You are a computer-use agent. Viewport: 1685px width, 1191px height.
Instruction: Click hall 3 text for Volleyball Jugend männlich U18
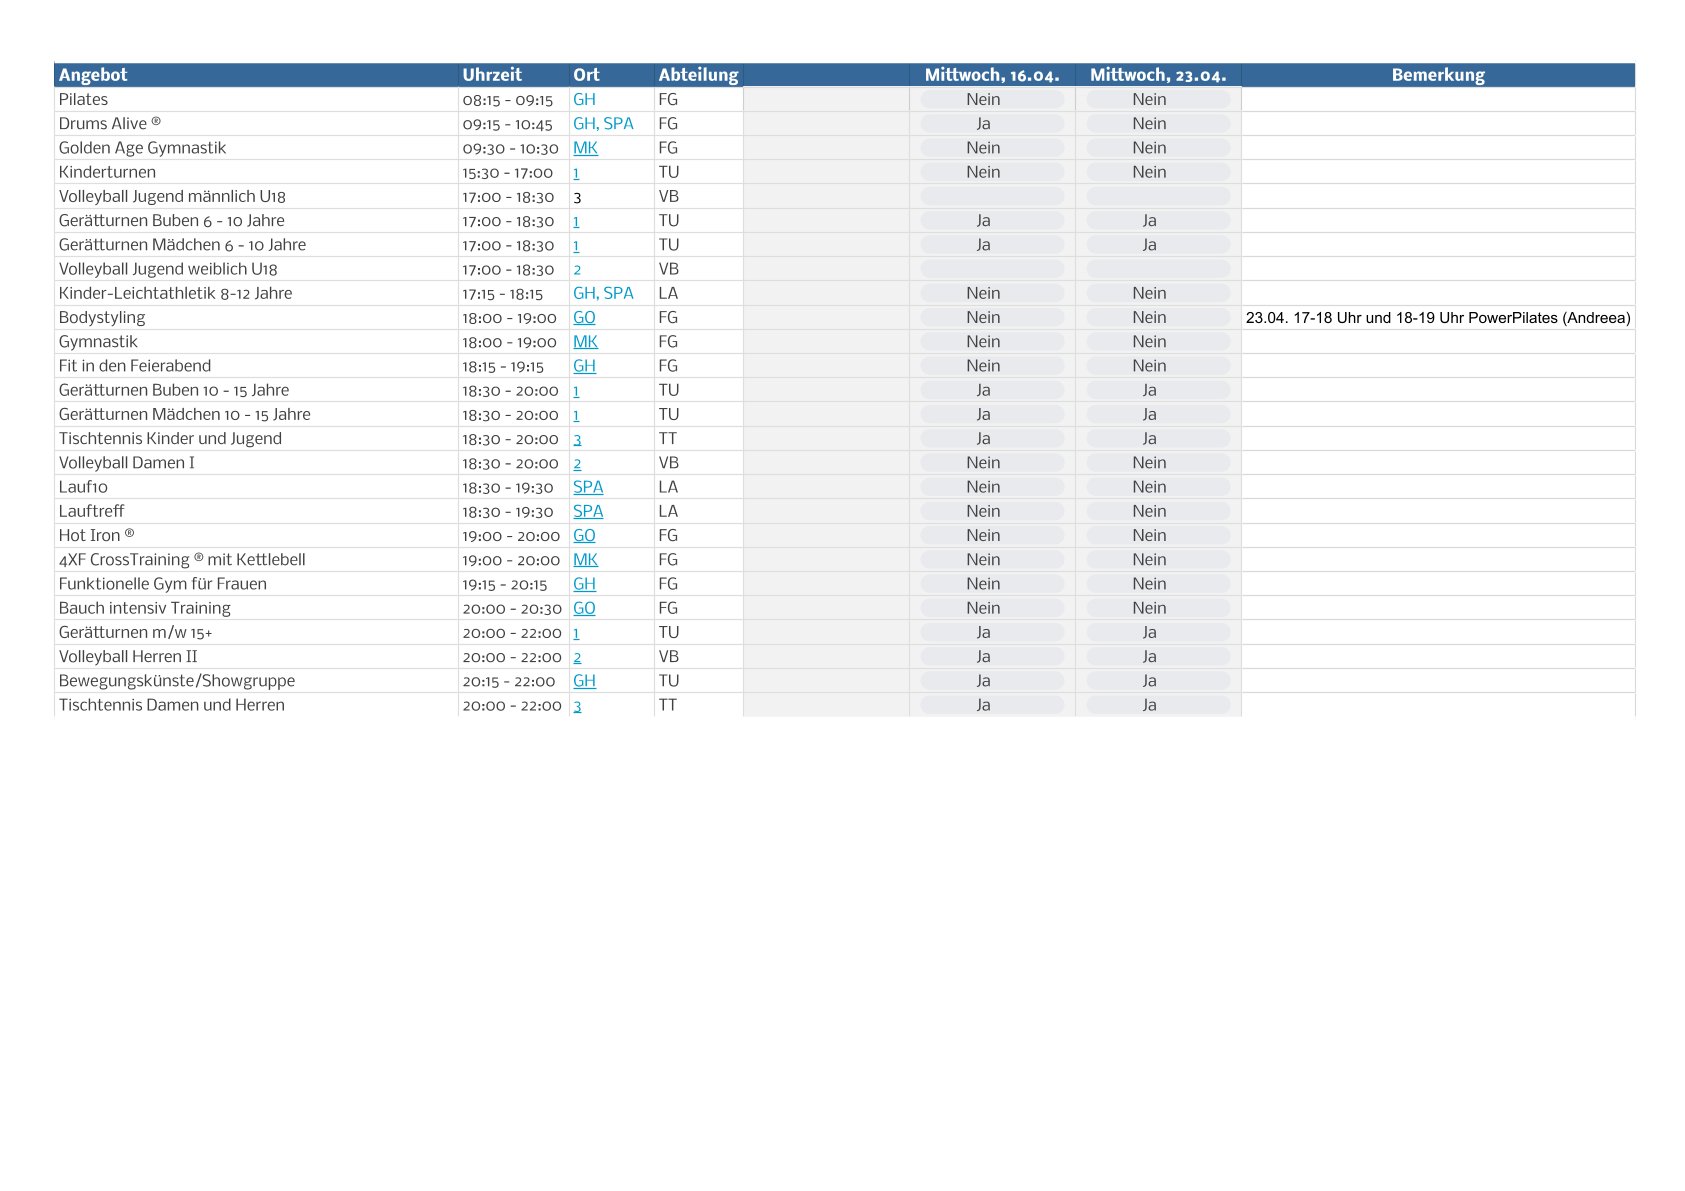pos(577,198)
